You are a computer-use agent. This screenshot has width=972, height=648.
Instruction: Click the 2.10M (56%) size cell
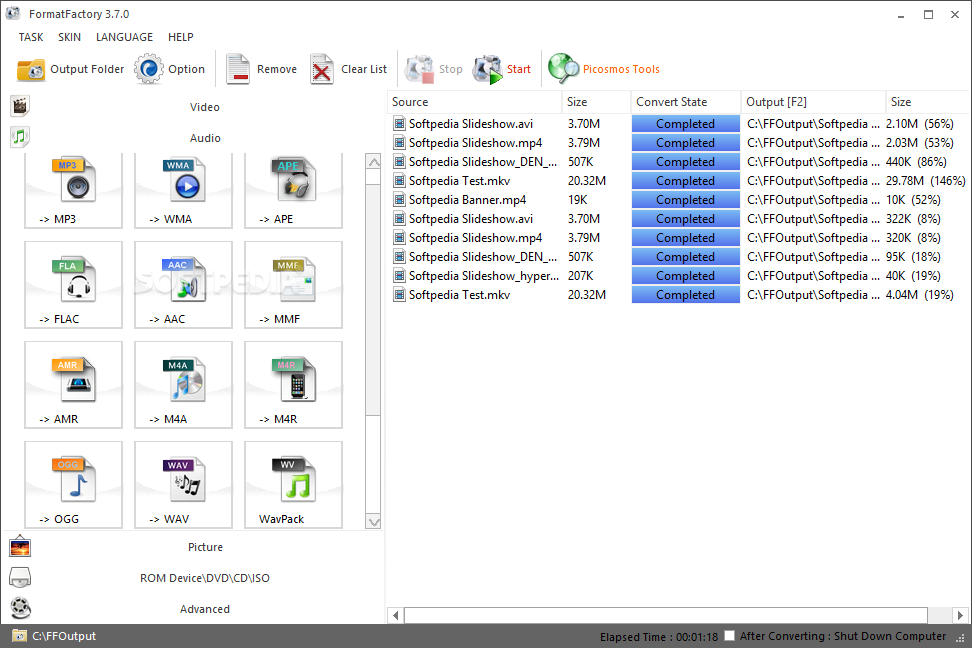click(919, 124)
